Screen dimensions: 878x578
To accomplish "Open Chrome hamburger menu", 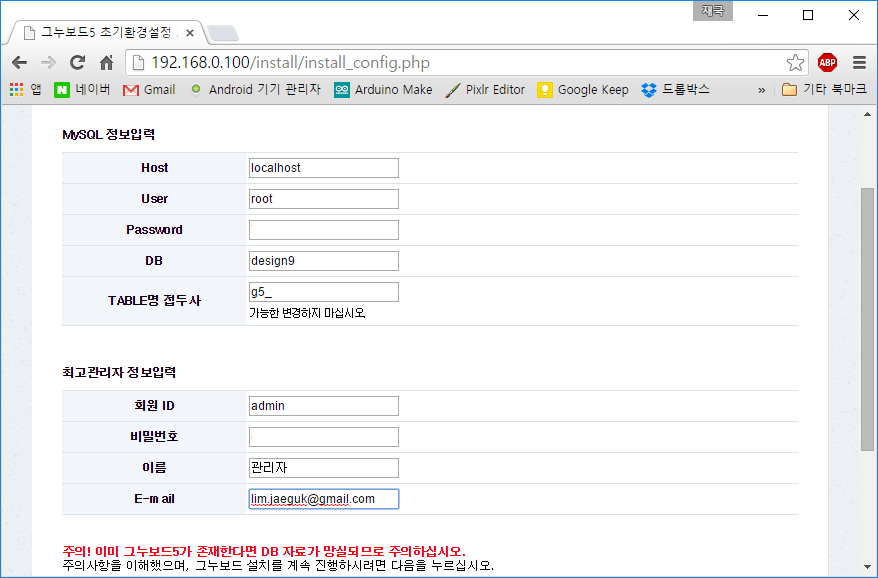I will [859, 62].
